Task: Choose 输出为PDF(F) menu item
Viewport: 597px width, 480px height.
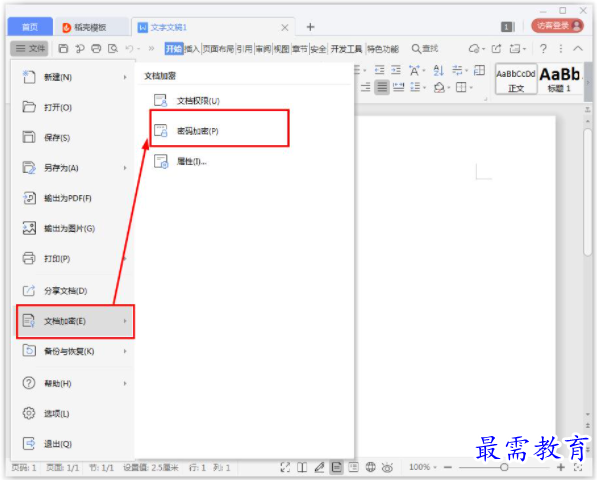Action: (73, 198)
